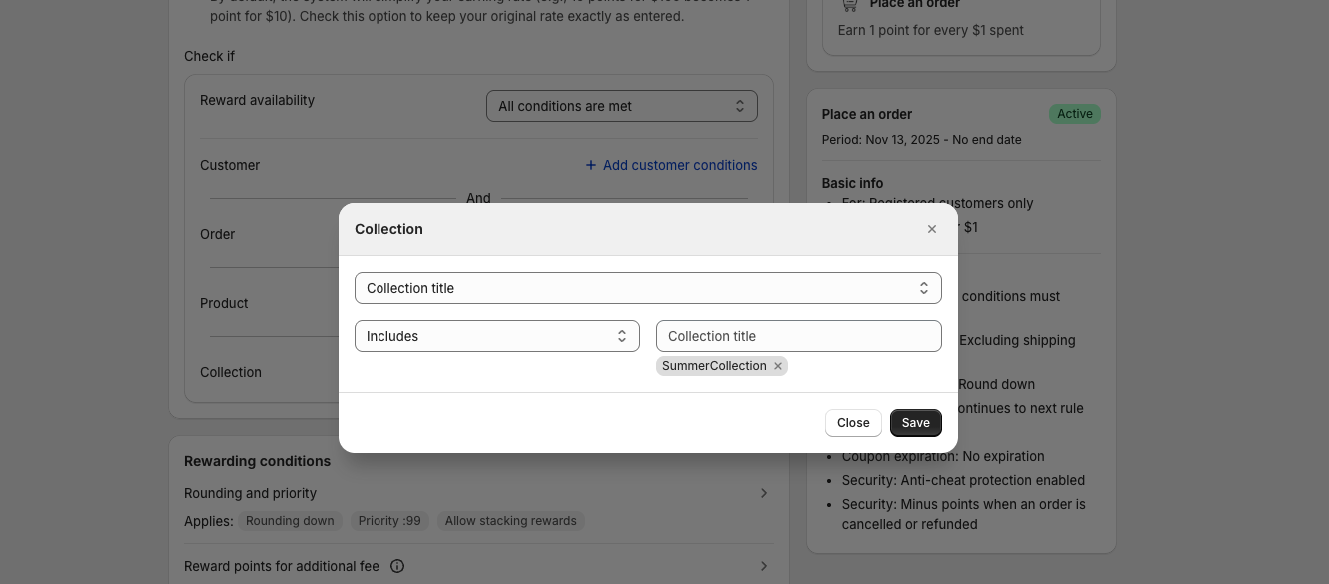
Task: Expand the Reward points for additional fee chevron
Action: [x=763, y=566]
